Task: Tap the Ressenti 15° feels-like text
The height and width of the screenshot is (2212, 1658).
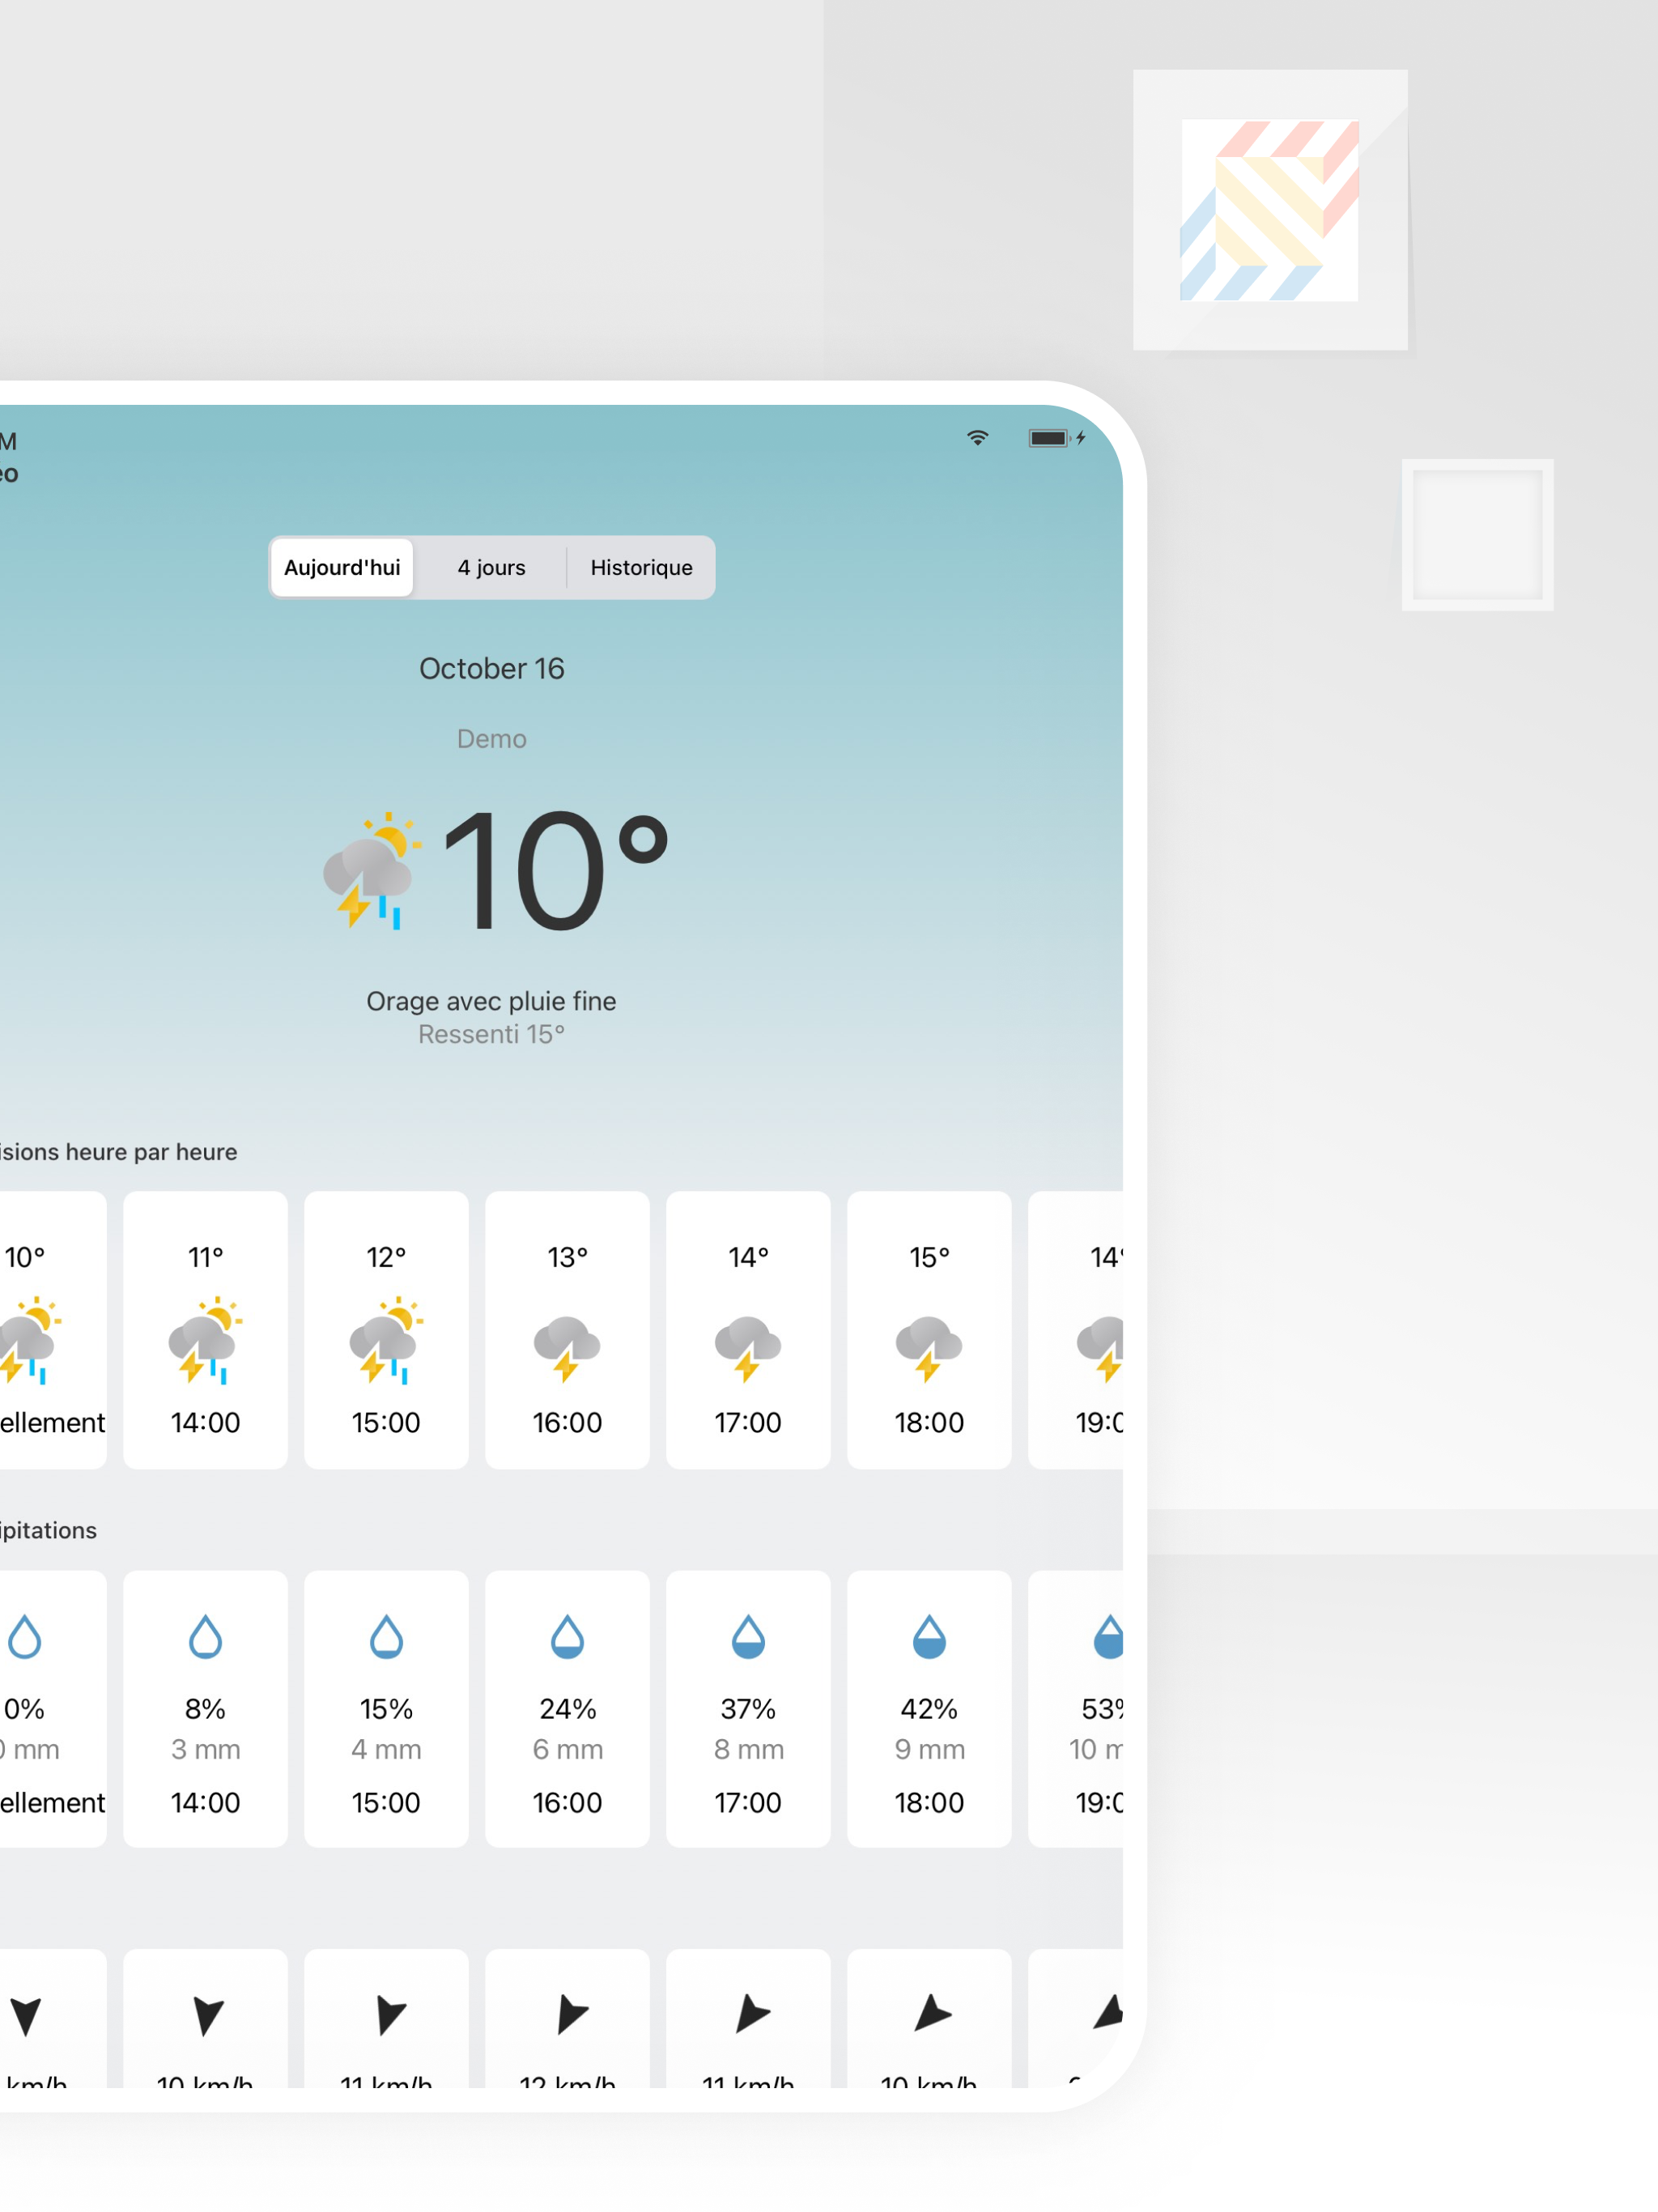Action: [491, 1035]
